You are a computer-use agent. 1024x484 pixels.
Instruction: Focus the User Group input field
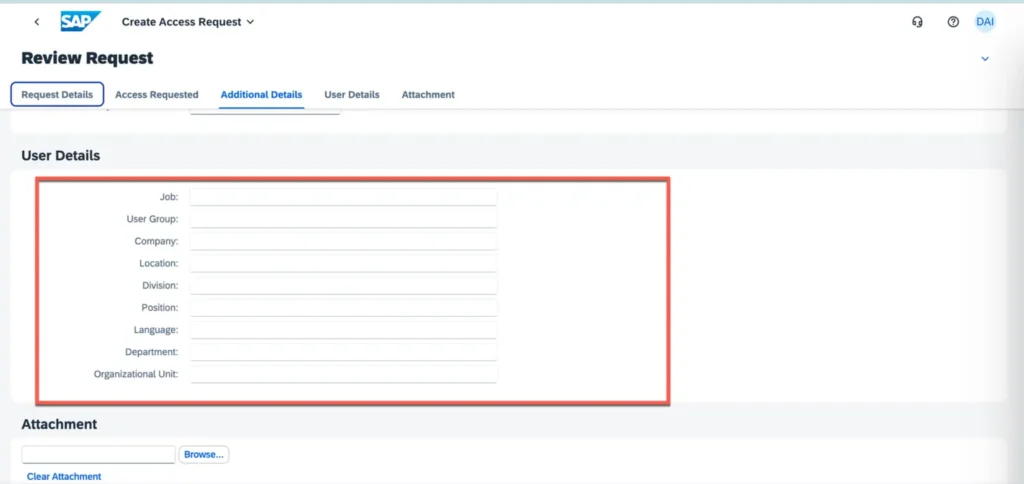click(x=343, y=219)
